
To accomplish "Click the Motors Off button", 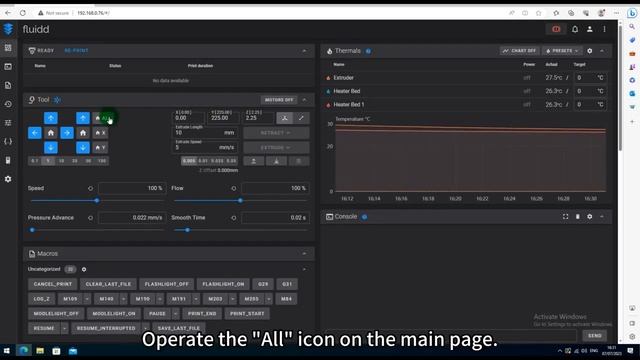I will (x=279, y=100).
